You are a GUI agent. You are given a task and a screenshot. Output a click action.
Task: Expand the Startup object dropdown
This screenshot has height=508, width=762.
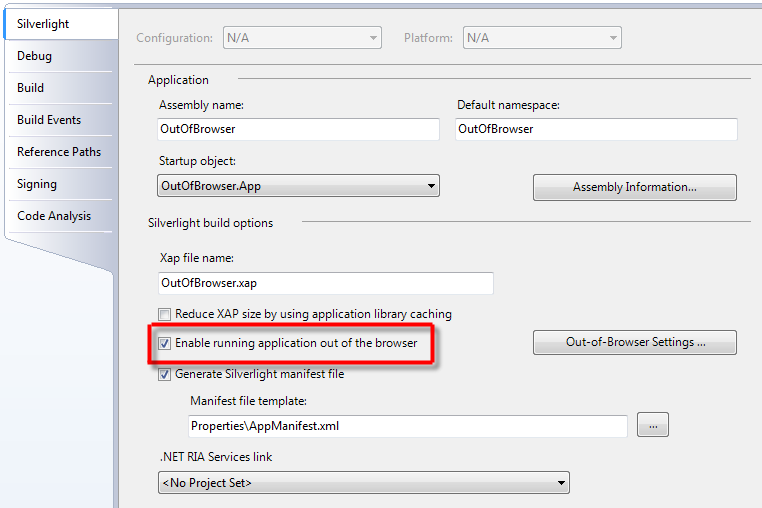(x=298, y=186)
